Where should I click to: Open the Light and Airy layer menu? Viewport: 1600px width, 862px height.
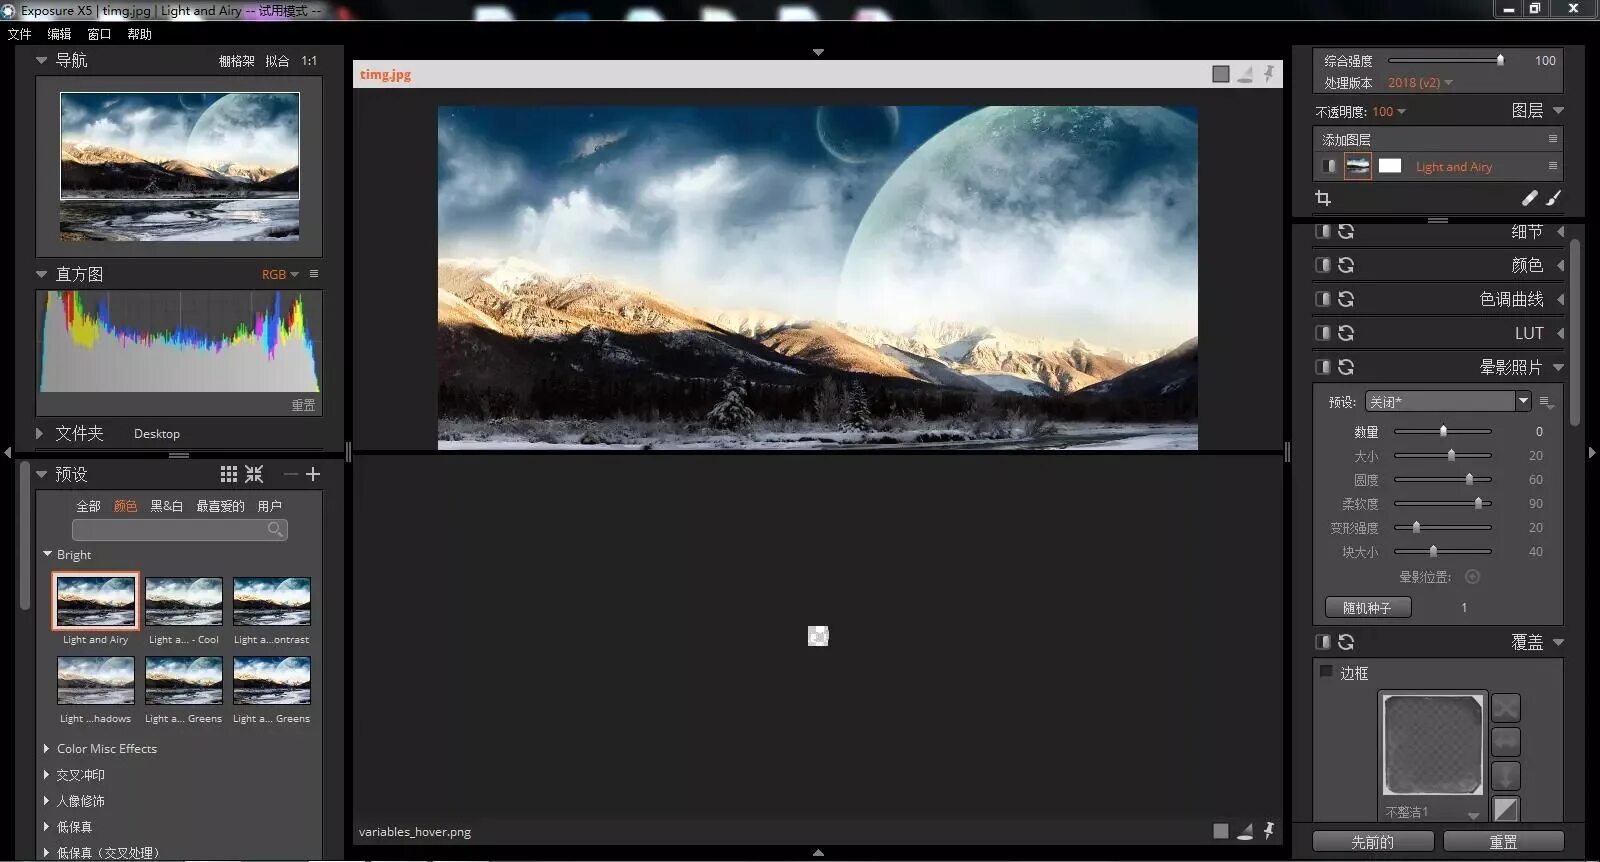click(1553, 166)
